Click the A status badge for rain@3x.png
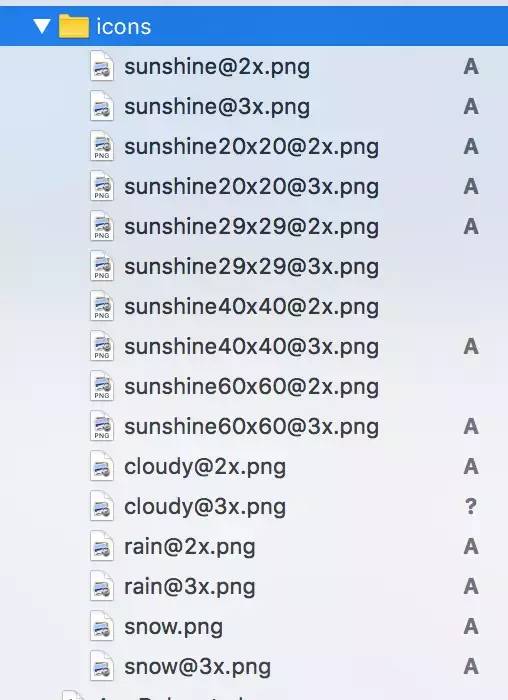Image resolution: width=508 pixels, height=700 pixels. 471,587
